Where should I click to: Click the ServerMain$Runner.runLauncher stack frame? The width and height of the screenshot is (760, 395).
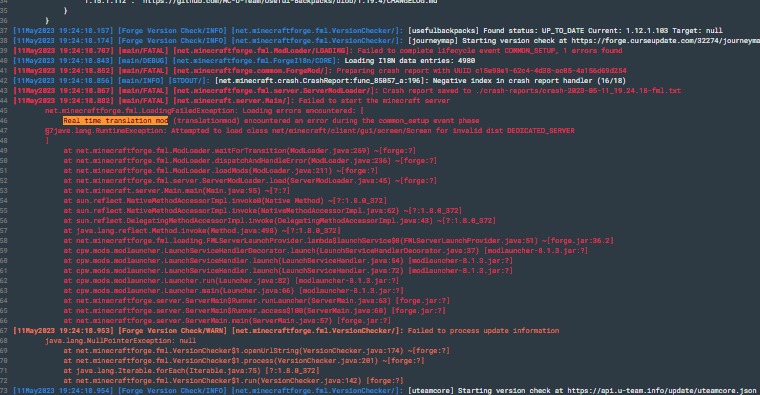click(256, 300)
